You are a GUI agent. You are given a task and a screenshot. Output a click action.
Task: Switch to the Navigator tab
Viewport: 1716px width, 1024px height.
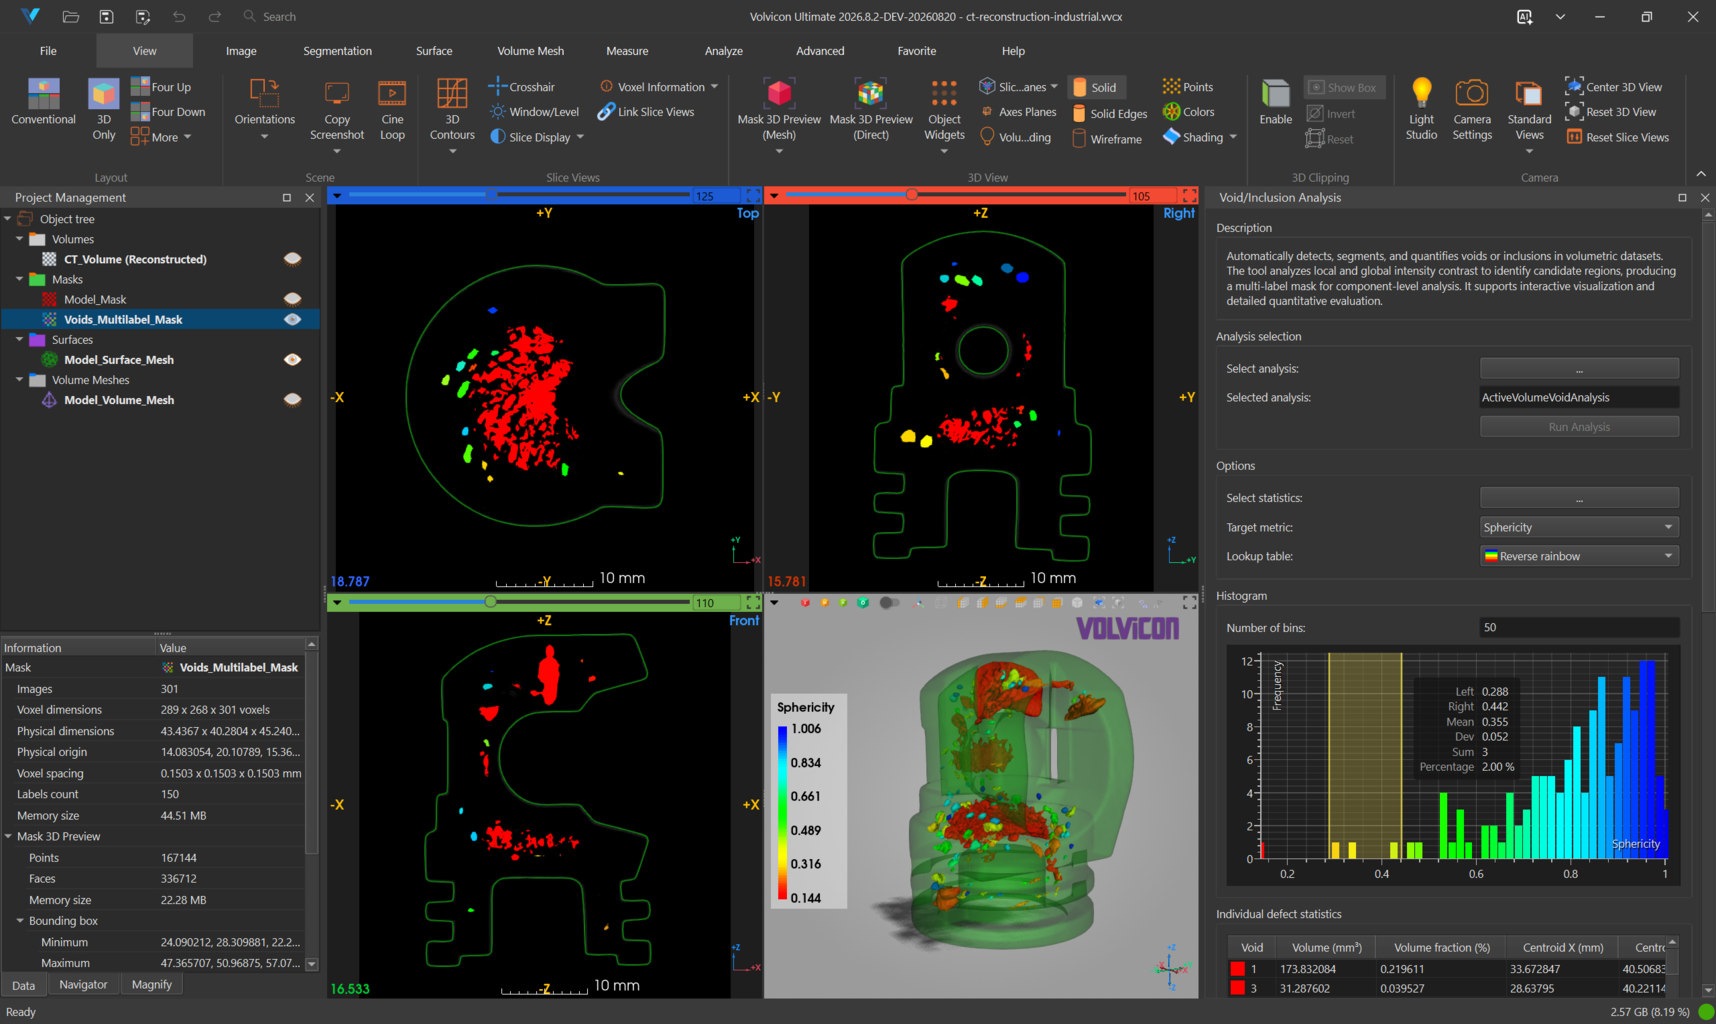(83, 985)
